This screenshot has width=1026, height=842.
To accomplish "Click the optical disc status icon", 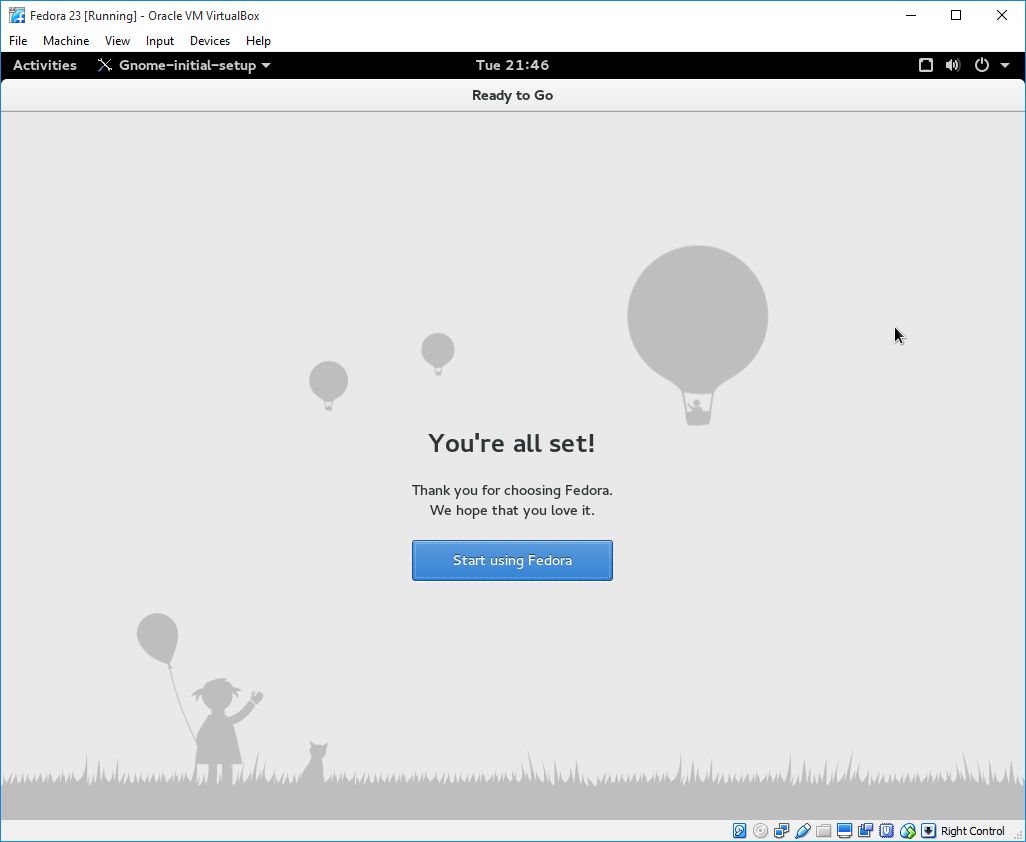I will pos(760,831).
